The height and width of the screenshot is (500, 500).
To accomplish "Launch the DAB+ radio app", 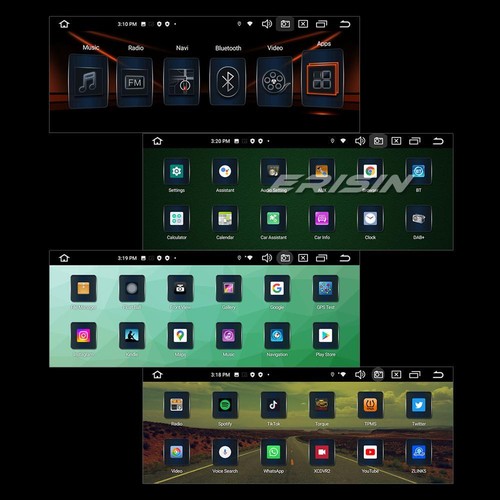I will tap(419, 219).
